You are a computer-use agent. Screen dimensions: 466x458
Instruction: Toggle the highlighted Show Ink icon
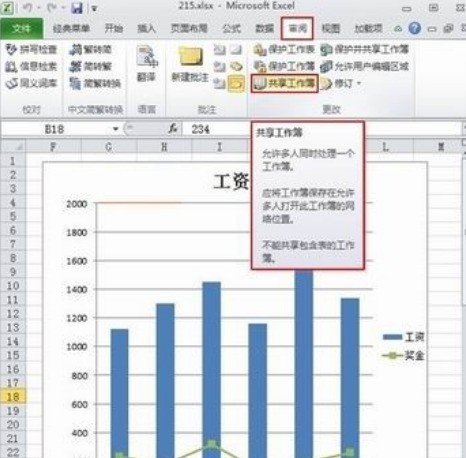point(236,83)
